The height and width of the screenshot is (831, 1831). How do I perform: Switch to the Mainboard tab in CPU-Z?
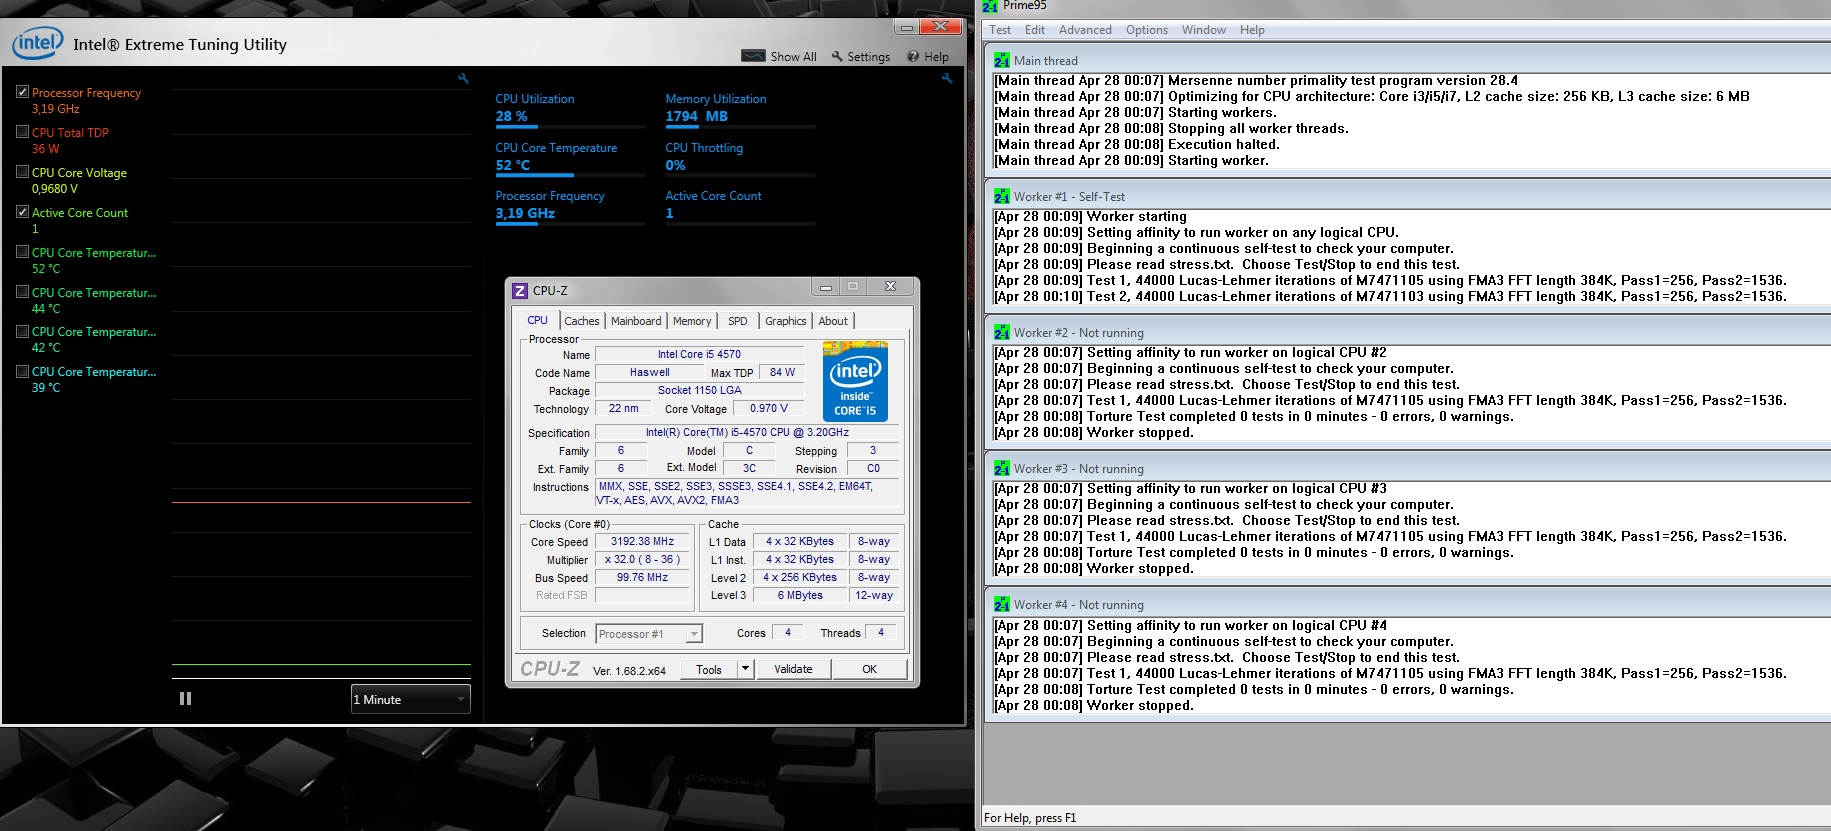pyautogui.click(x=636, y=321)
